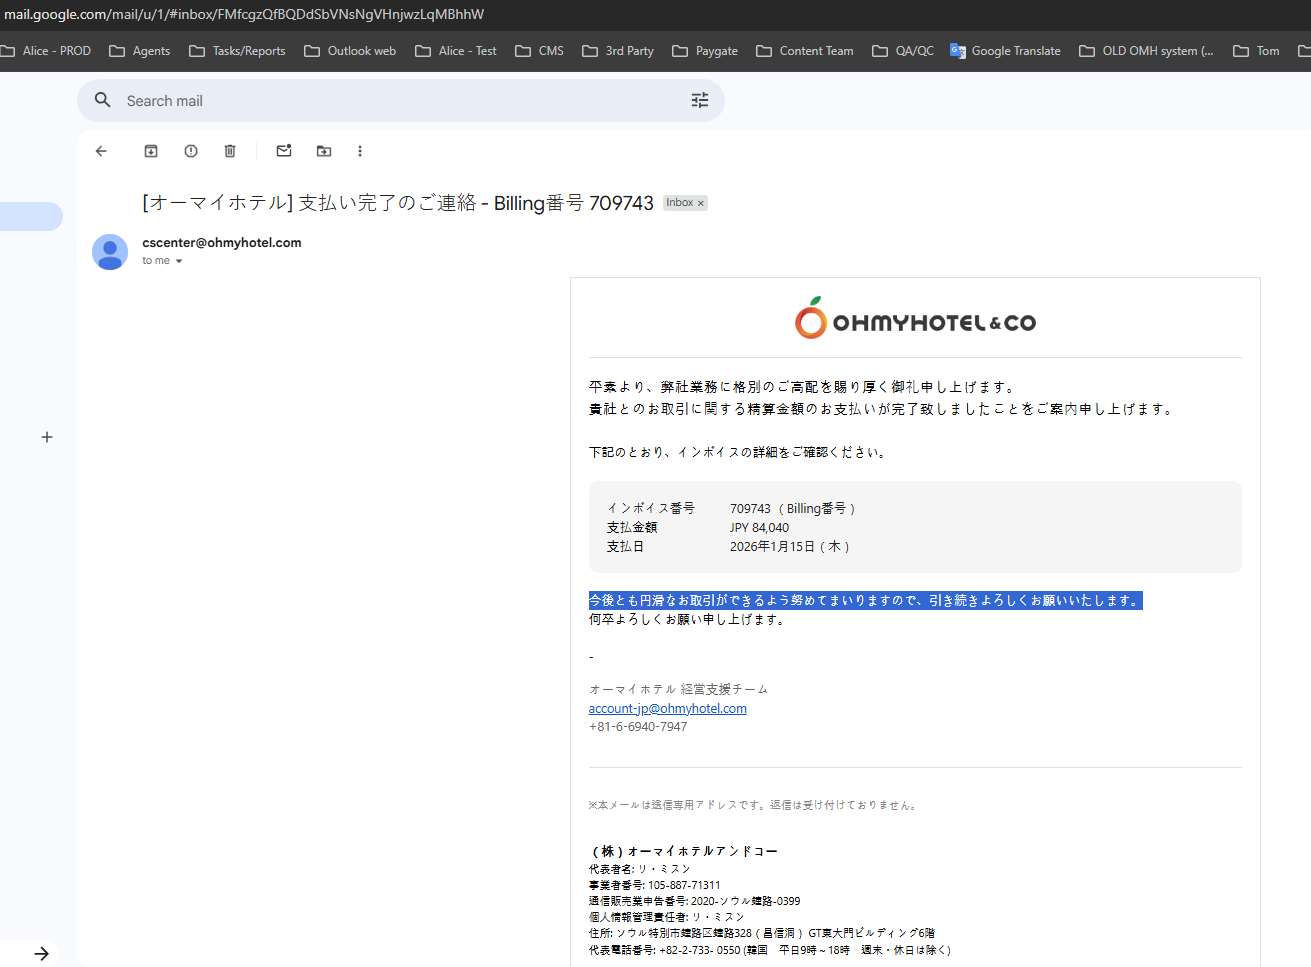Delete this email with trash icon
This screenshot has height=967, width=1311.
230,151
